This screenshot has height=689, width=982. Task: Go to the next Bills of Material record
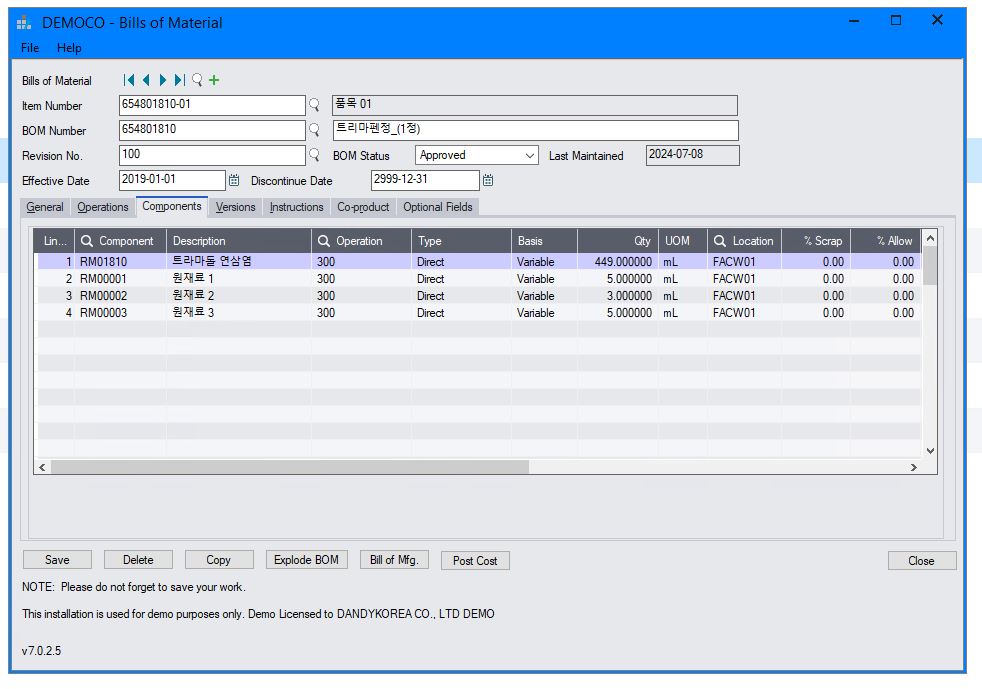pos(163,80)
